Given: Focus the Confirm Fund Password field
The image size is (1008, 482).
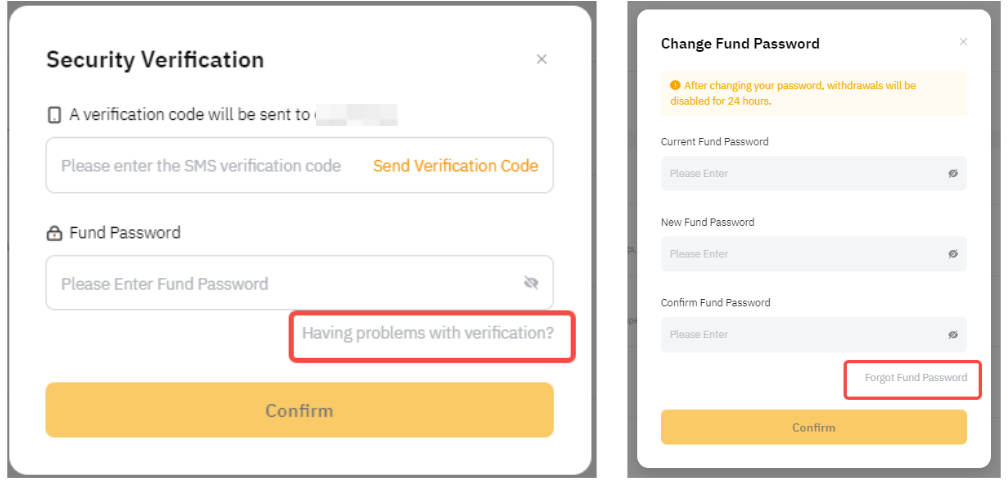Looking at the screenshot, I should (x=800, y=334).
